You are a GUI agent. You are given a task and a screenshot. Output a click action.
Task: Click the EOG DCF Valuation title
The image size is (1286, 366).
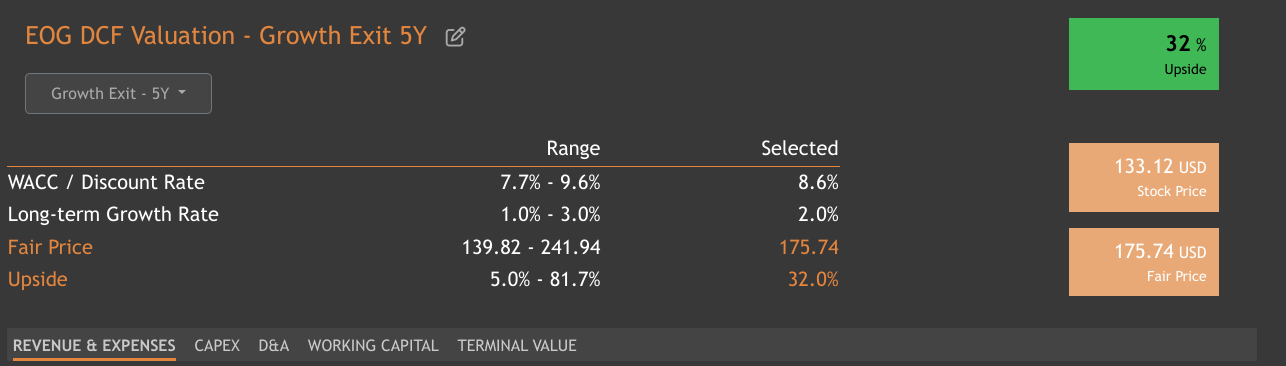pyautogui.click(x=226, y=36)
